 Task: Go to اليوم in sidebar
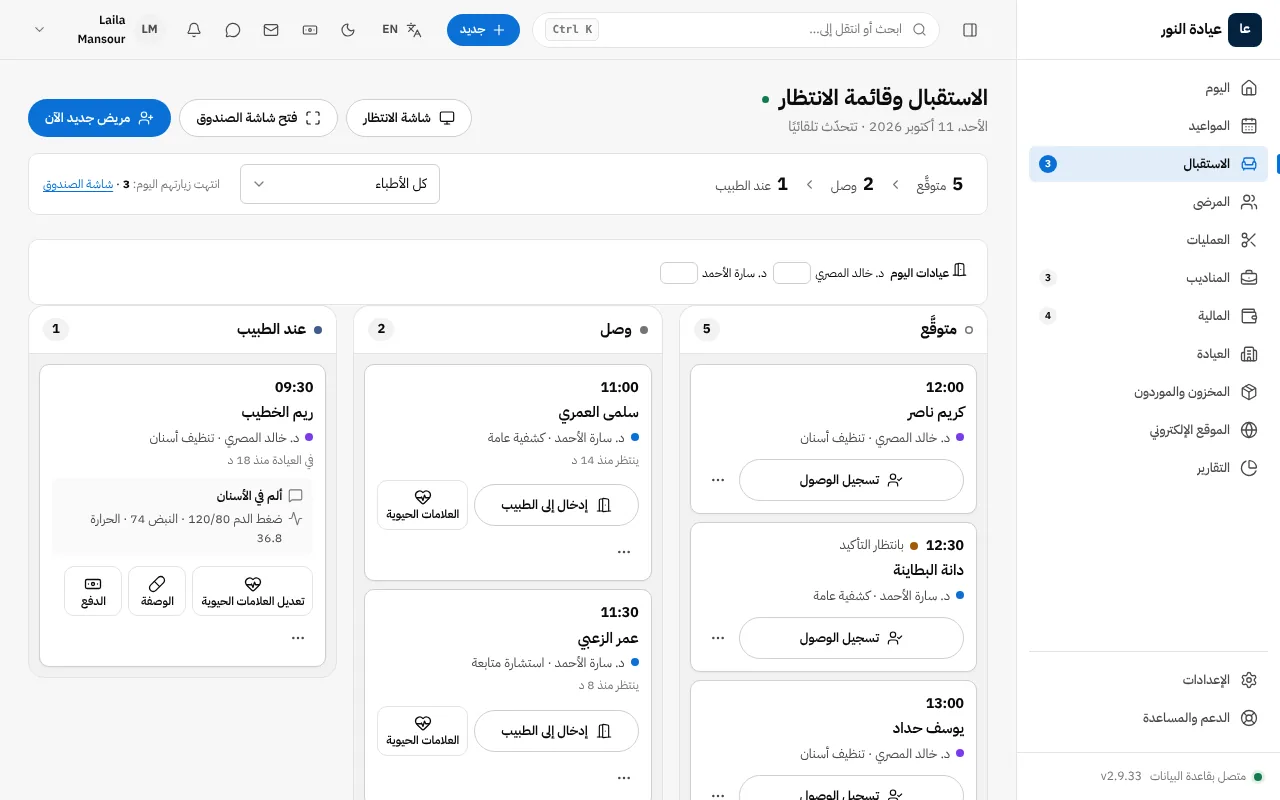[1148, 88]
